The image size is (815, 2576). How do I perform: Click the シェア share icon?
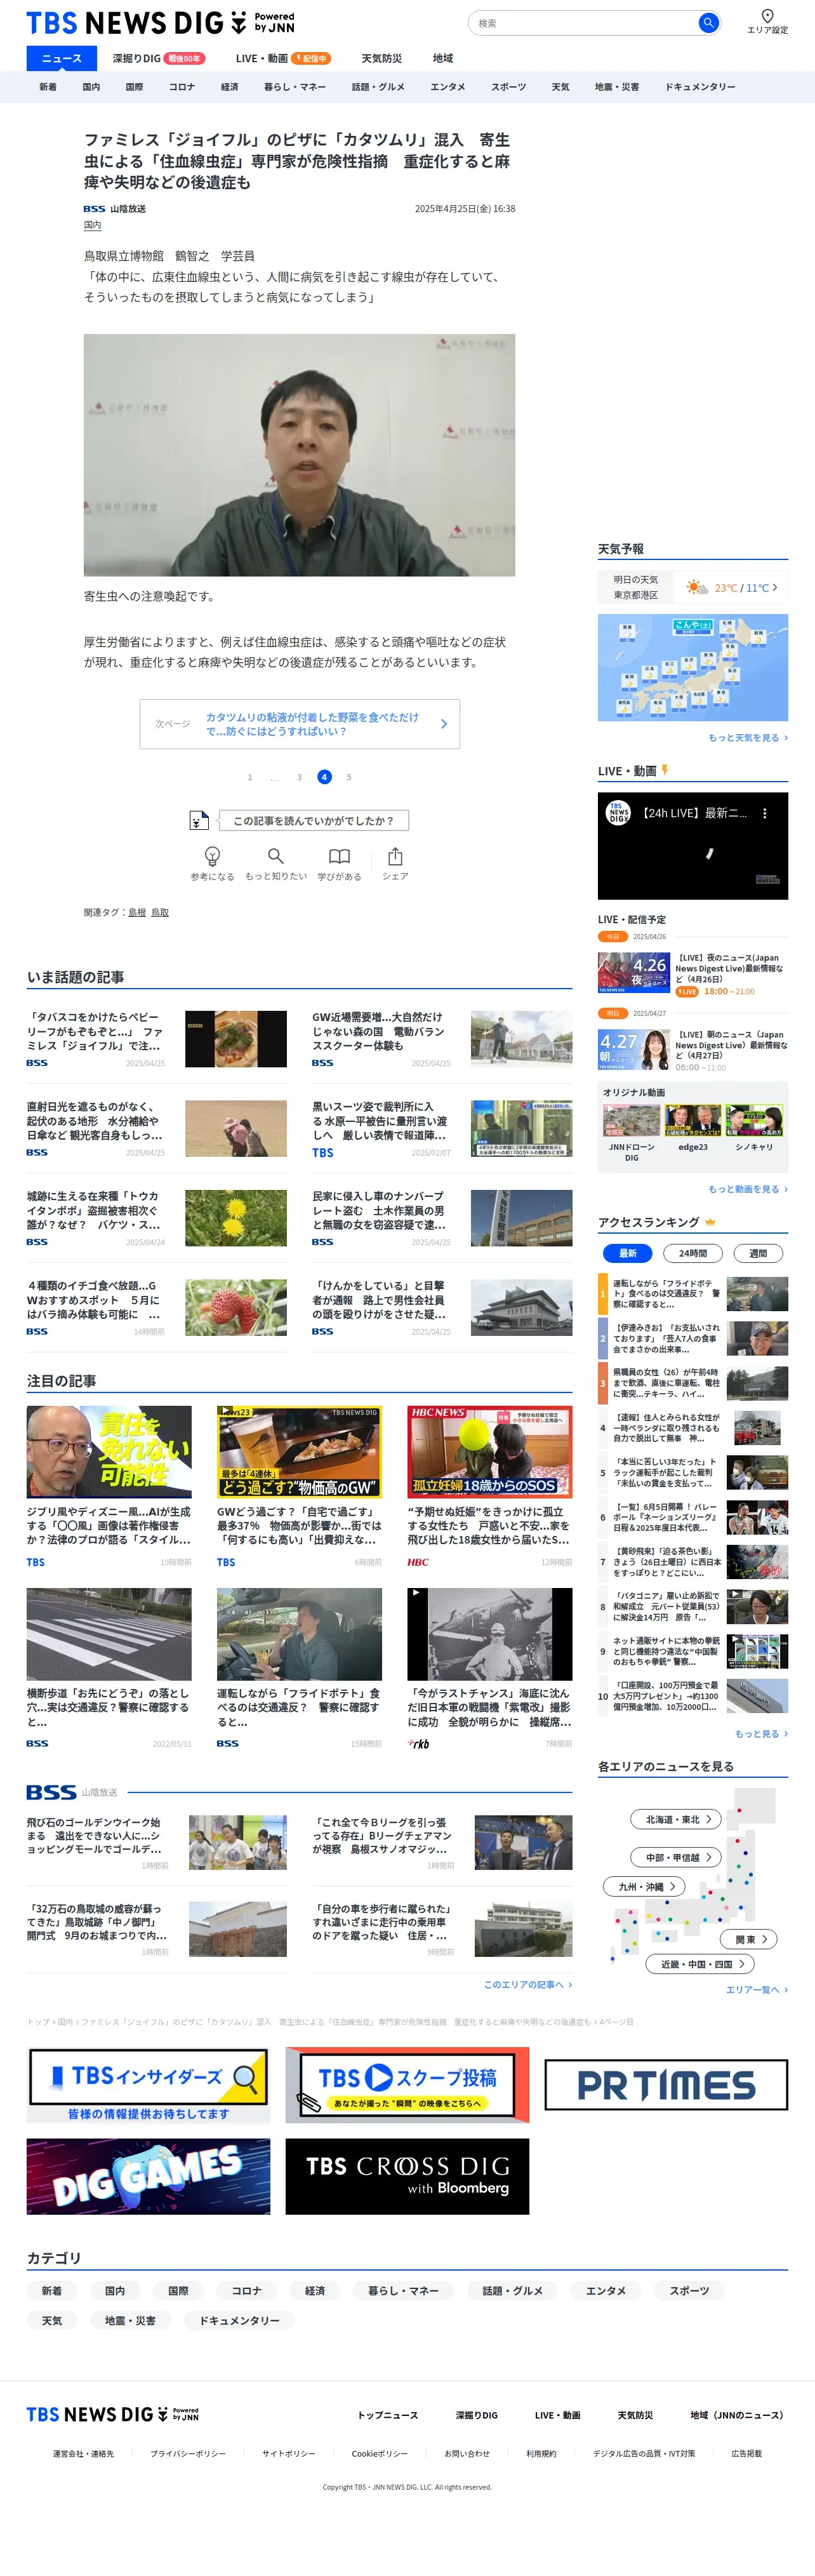pyautogui.click(x=395, y=856)
